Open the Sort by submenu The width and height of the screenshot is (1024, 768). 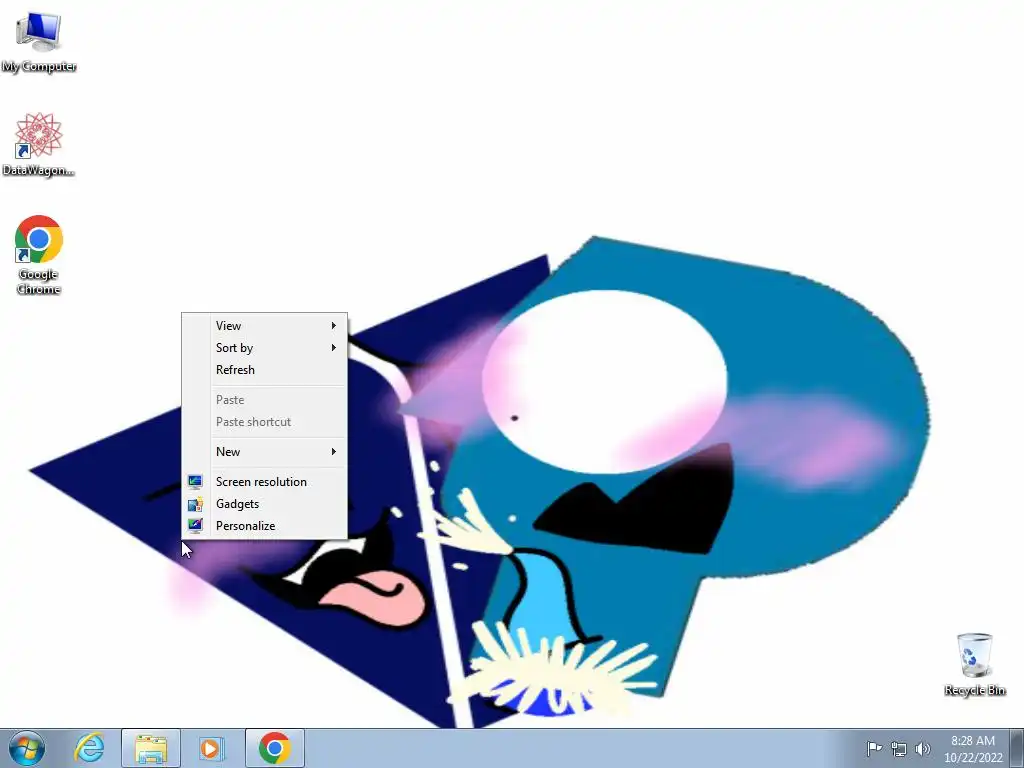[x=264, y=347]
